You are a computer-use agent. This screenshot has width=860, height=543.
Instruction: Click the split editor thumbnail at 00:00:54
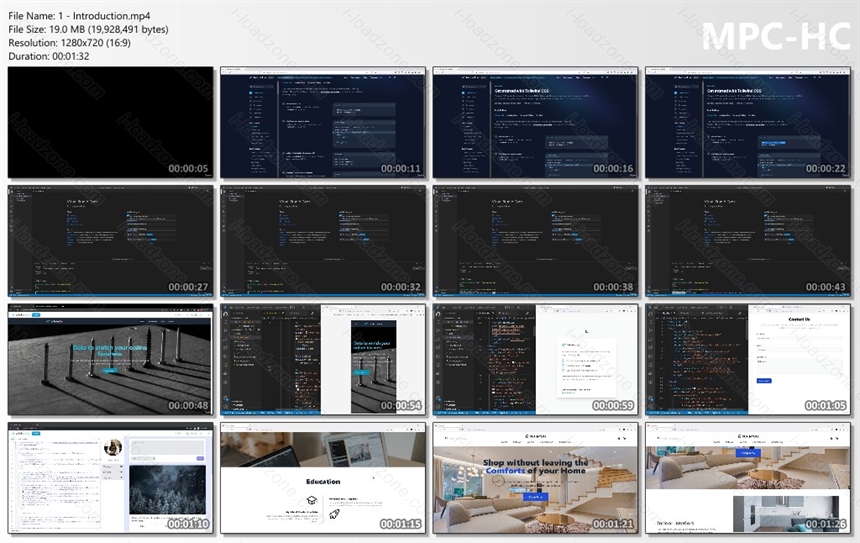click(323, 359)
